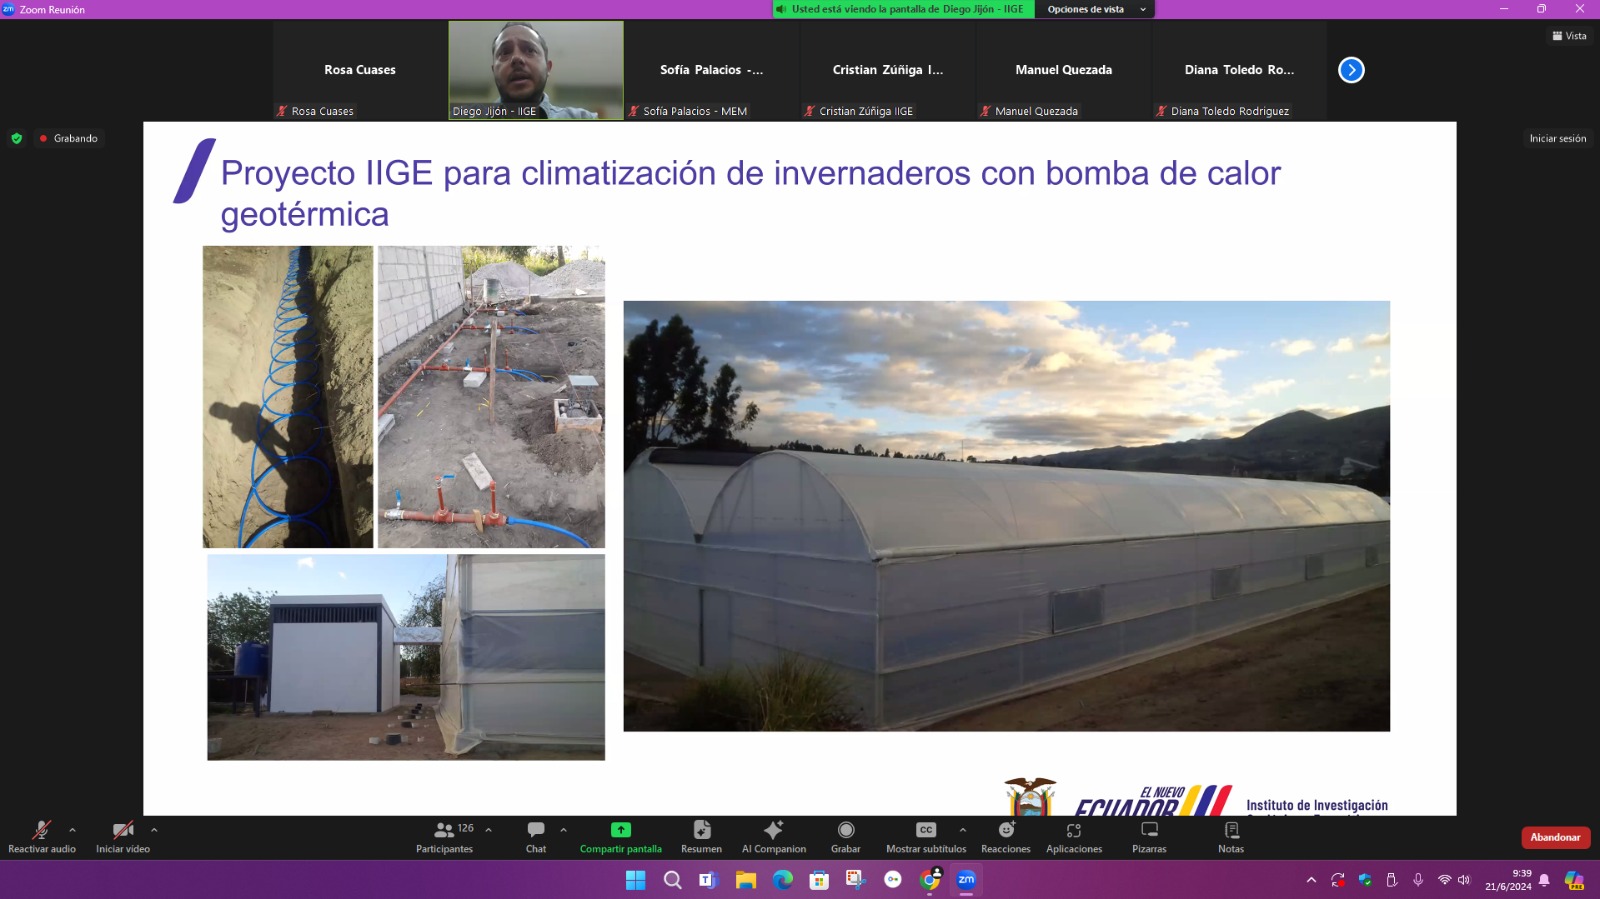Open the Notas panel

click(x=1231, y=836)
